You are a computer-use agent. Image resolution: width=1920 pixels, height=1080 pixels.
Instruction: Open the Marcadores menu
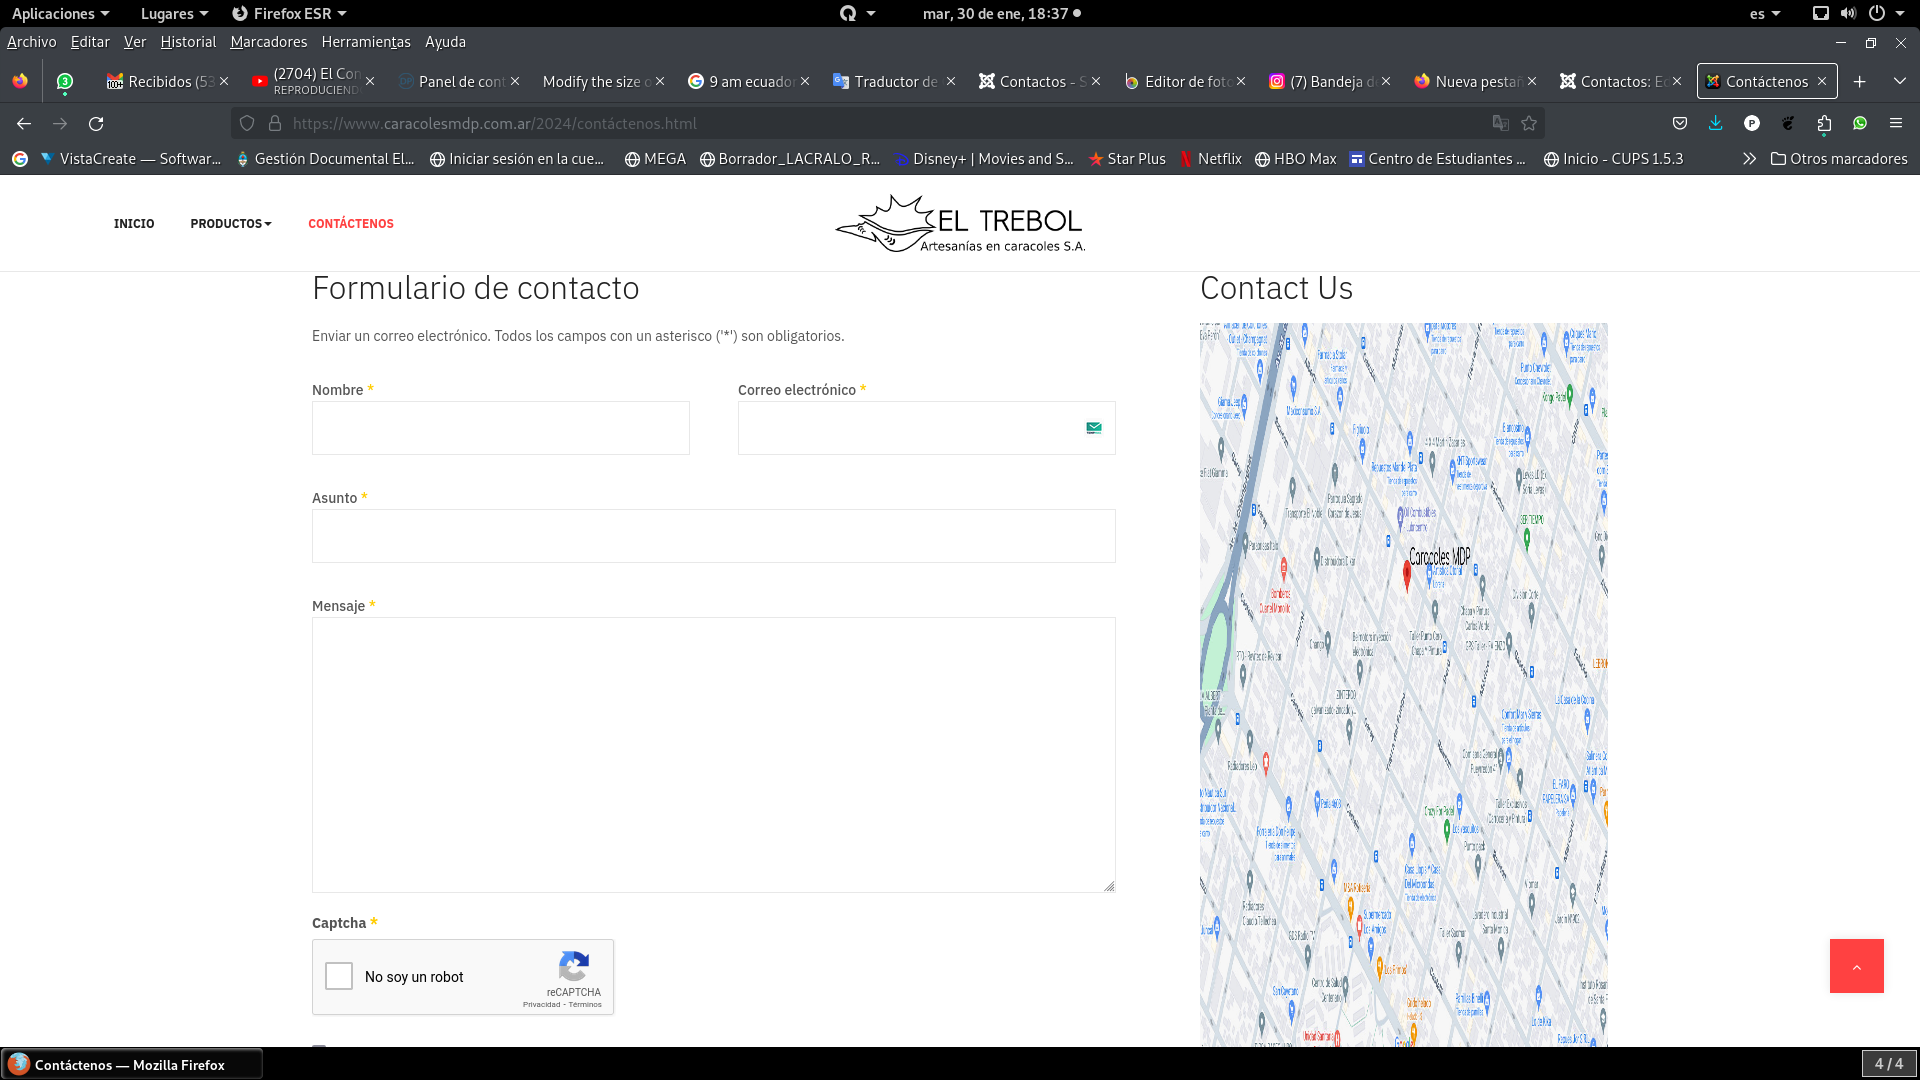268,42
